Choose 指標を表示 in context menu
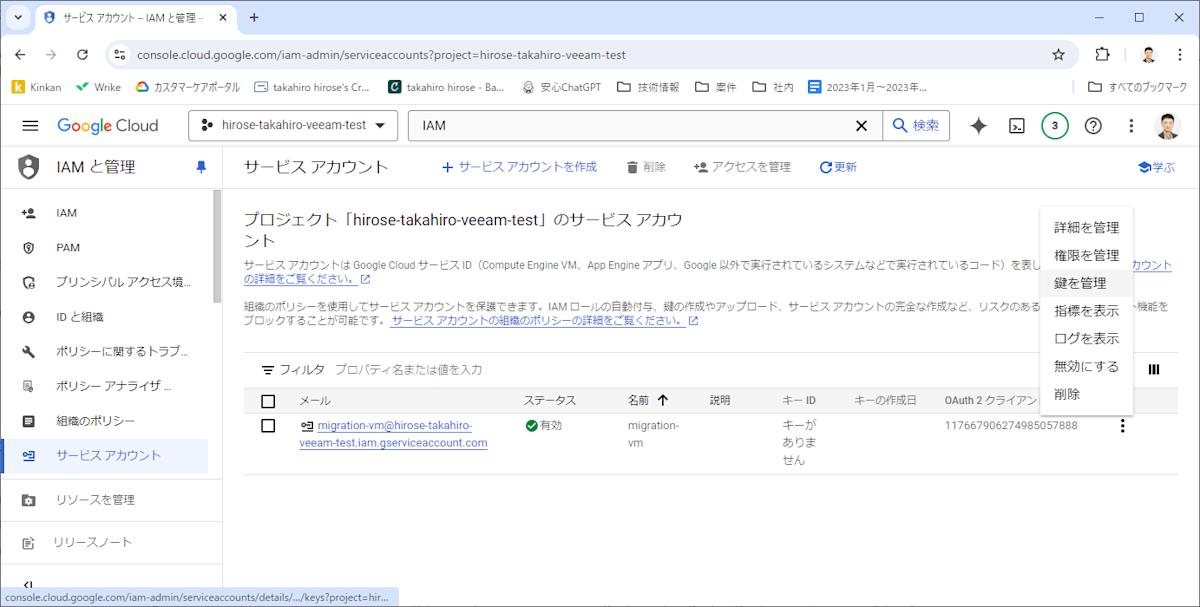The width and height of the screenshot is (1200, 607). [x=1086, y=311]
